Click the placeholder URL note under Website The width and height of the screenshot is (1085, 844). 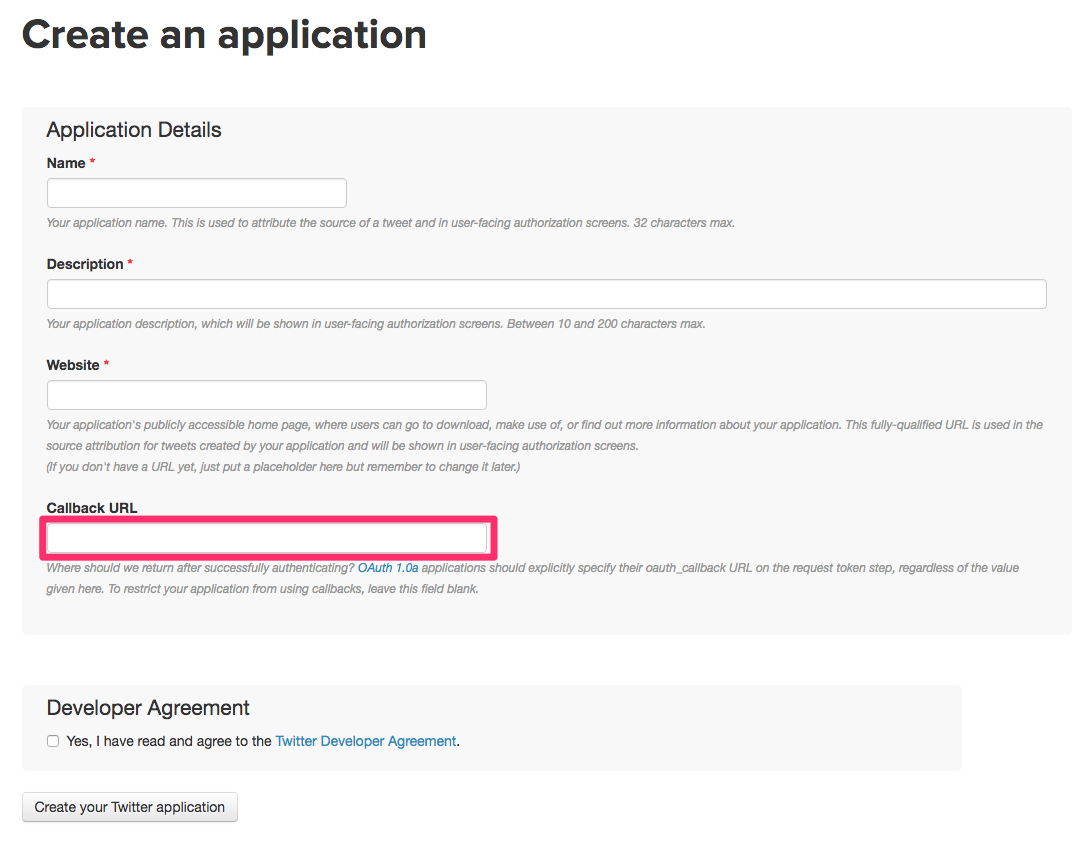click(x=283, y=467)
